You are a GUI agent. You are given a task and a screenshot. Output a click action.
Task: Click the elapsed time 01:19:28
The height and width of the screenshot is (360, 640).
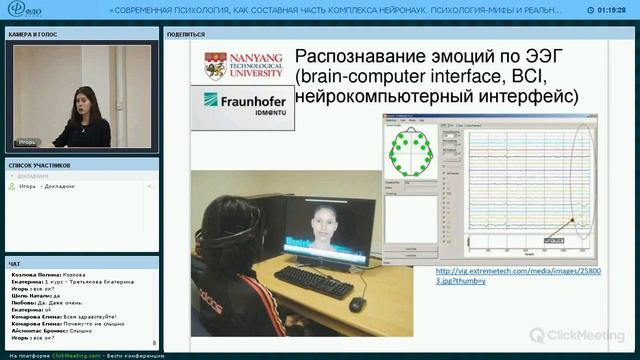(x=611, y=10)
